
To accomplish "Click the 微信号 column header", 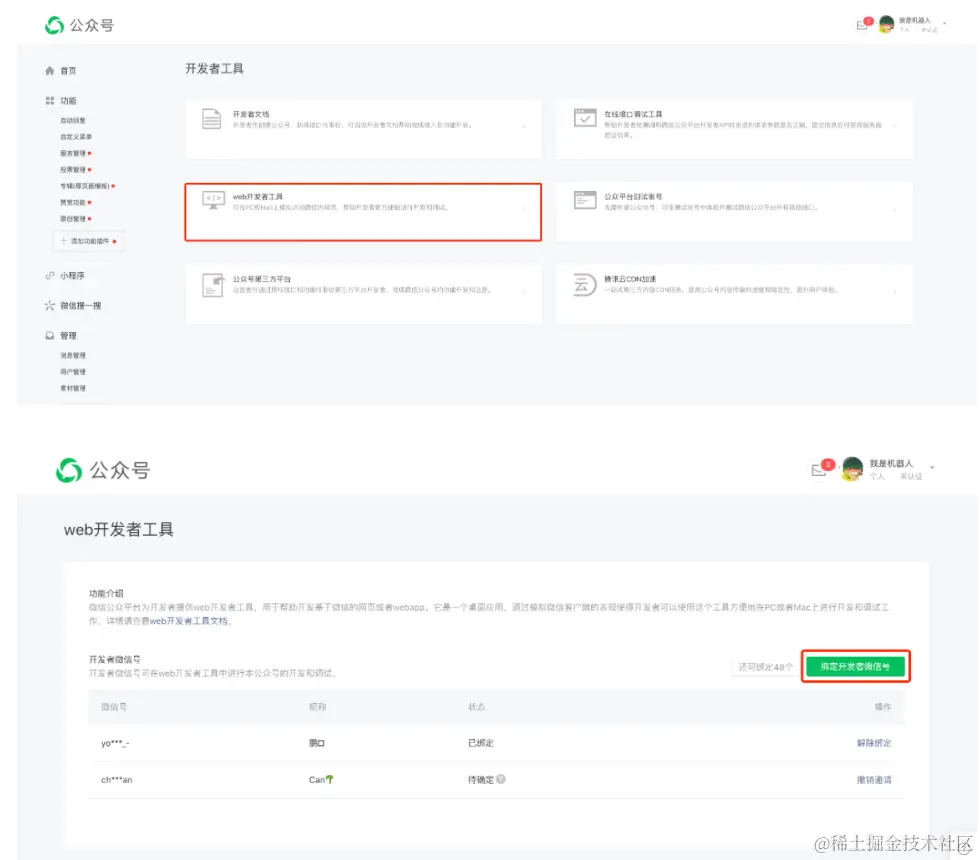I will 114,707.
